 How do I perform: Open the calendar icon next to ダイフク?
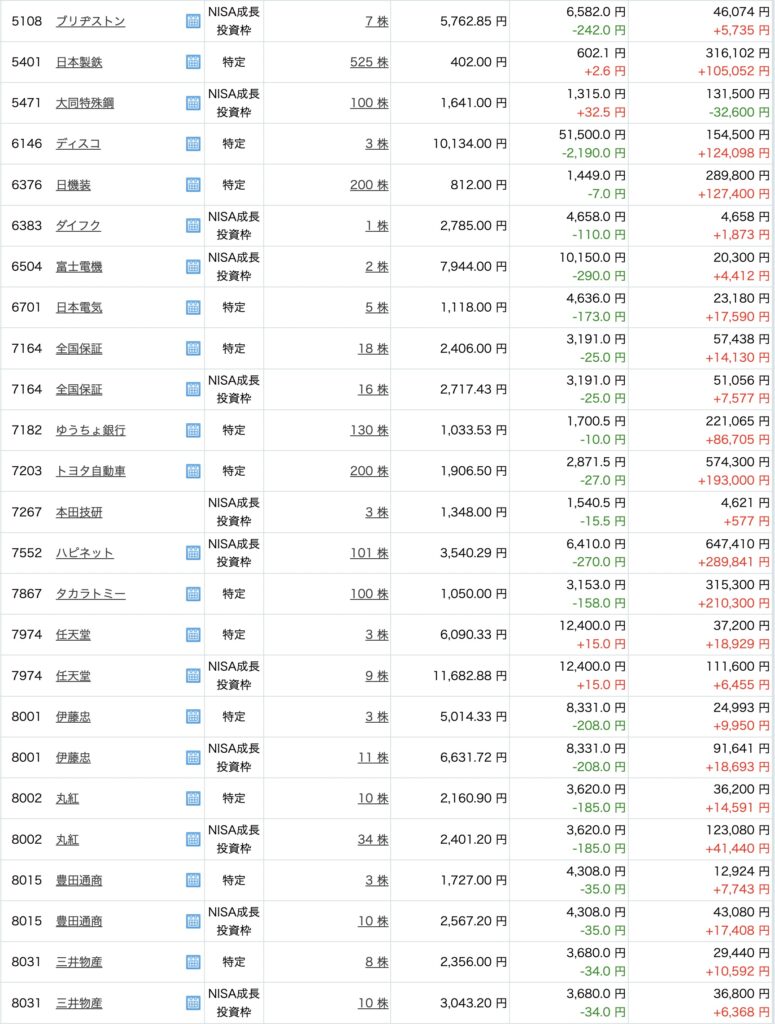pyautogui.click(x=193, y=226)
